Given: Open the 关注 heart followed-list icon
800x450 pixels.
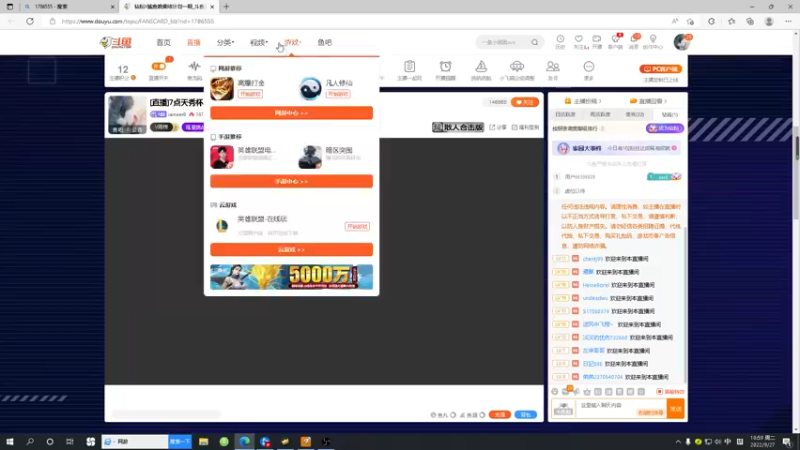Looking at the screenshot, I should point(579,41).
